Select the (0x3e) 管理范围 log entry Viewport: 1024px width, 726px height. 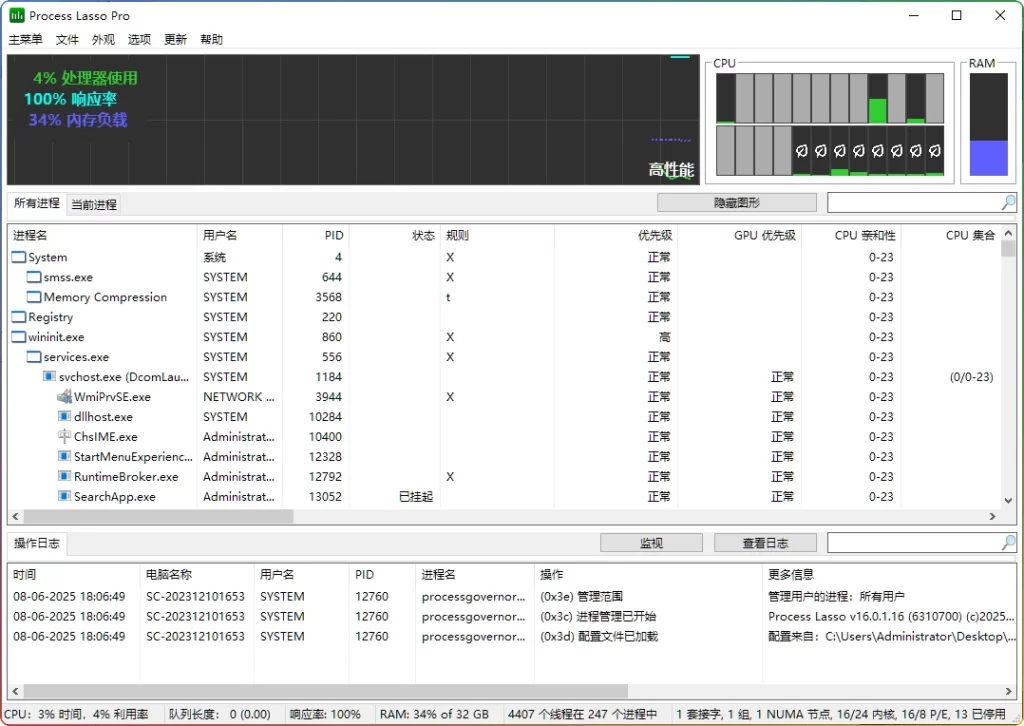(x=513, y=596)
